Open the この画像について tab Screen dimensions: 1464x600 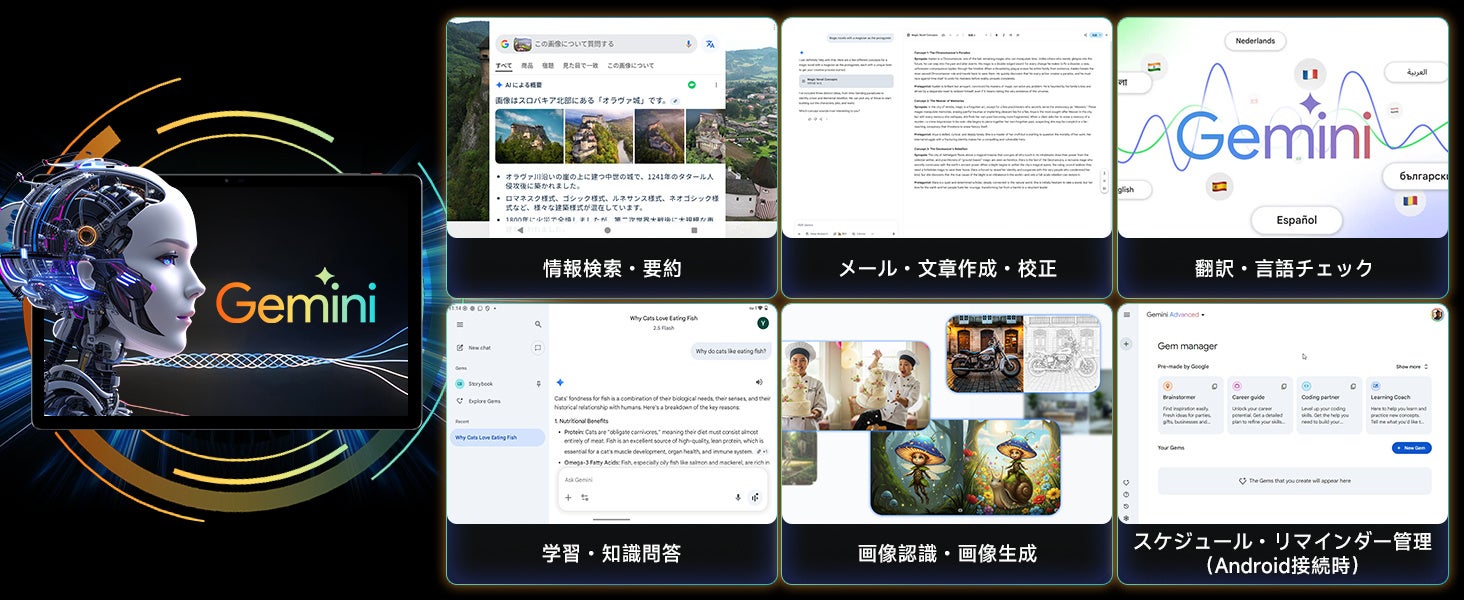[x=631, y=66]
